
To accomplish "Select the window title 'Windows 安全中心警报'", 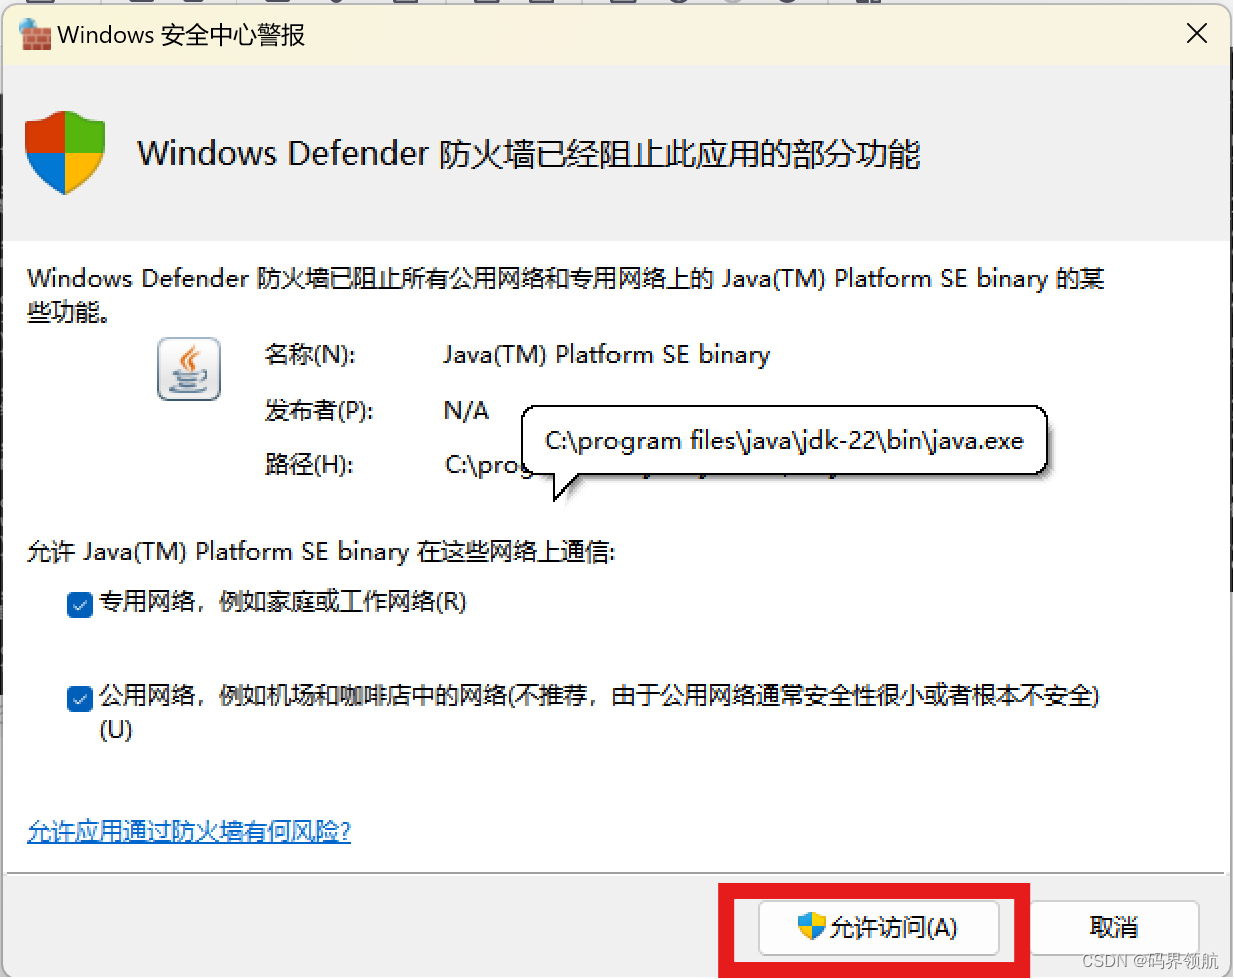I will [x=181, y=35].
